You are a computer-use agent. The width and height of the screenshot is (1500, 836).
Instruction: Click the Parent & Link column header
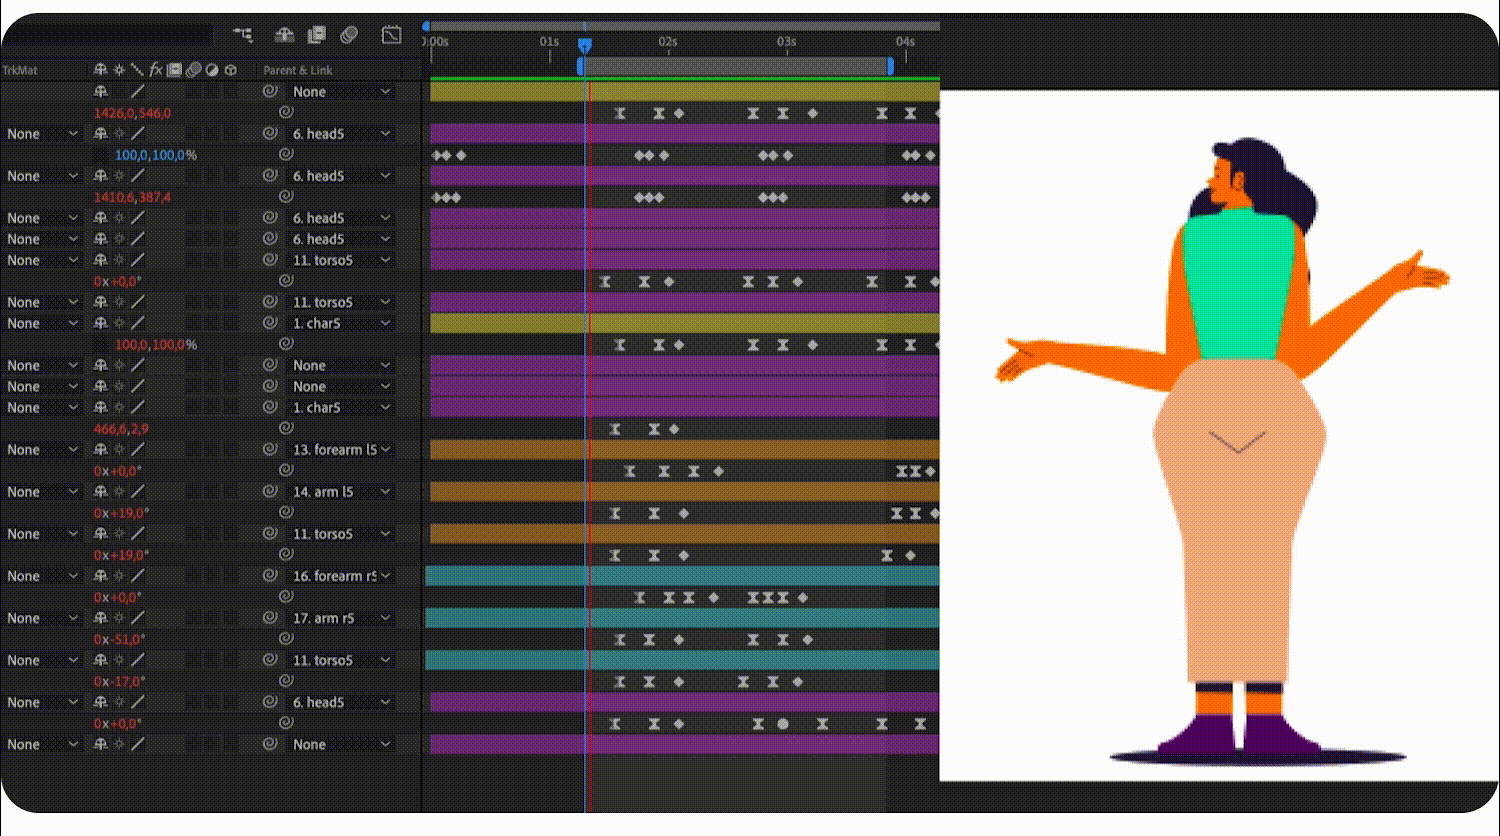coord(297,70)
